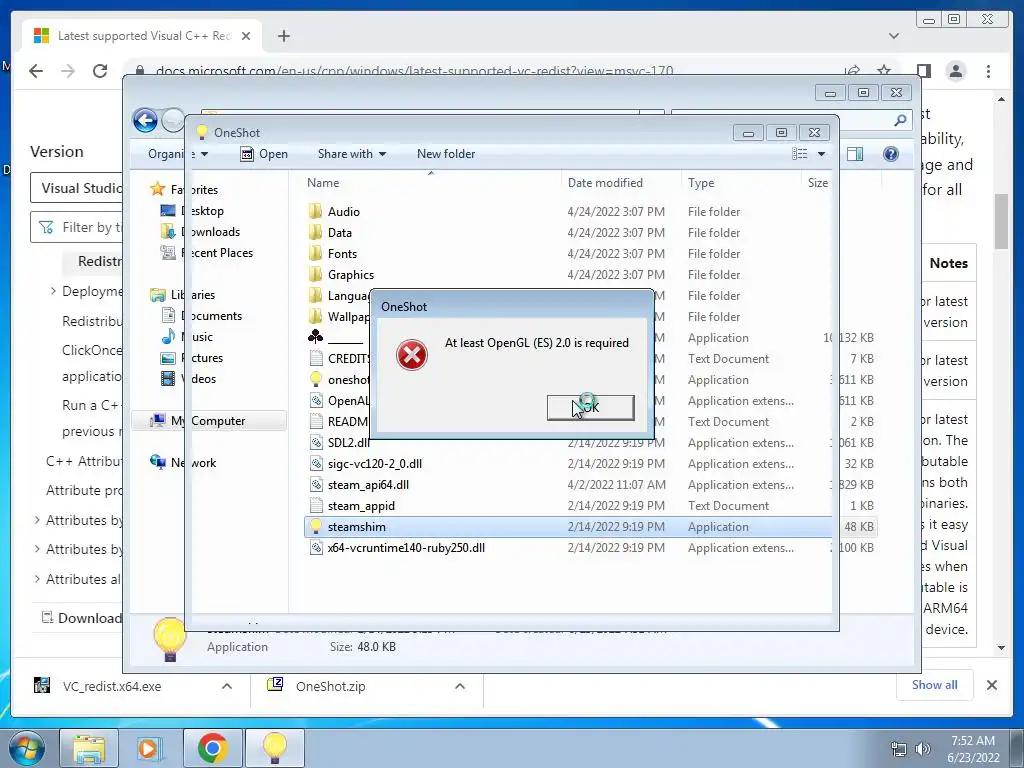Click Show all downloads
The height and width of the screenshot is (768, 1024).
click(935, 685)
